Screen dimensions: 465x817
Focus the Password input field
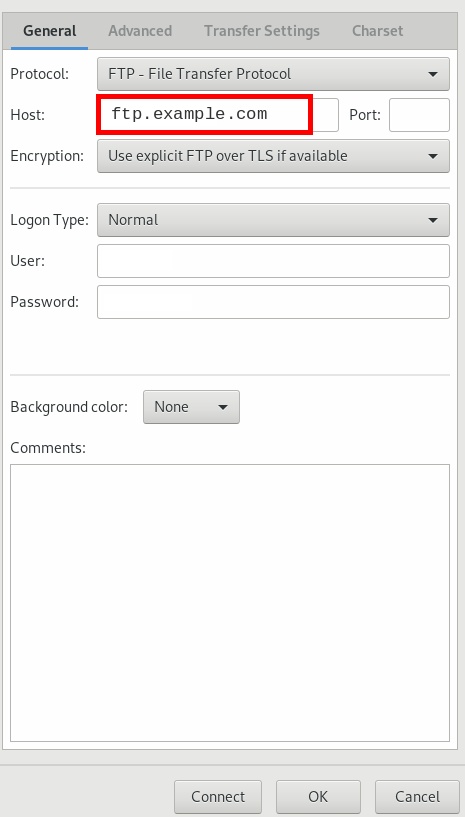[x=273, y=302]
